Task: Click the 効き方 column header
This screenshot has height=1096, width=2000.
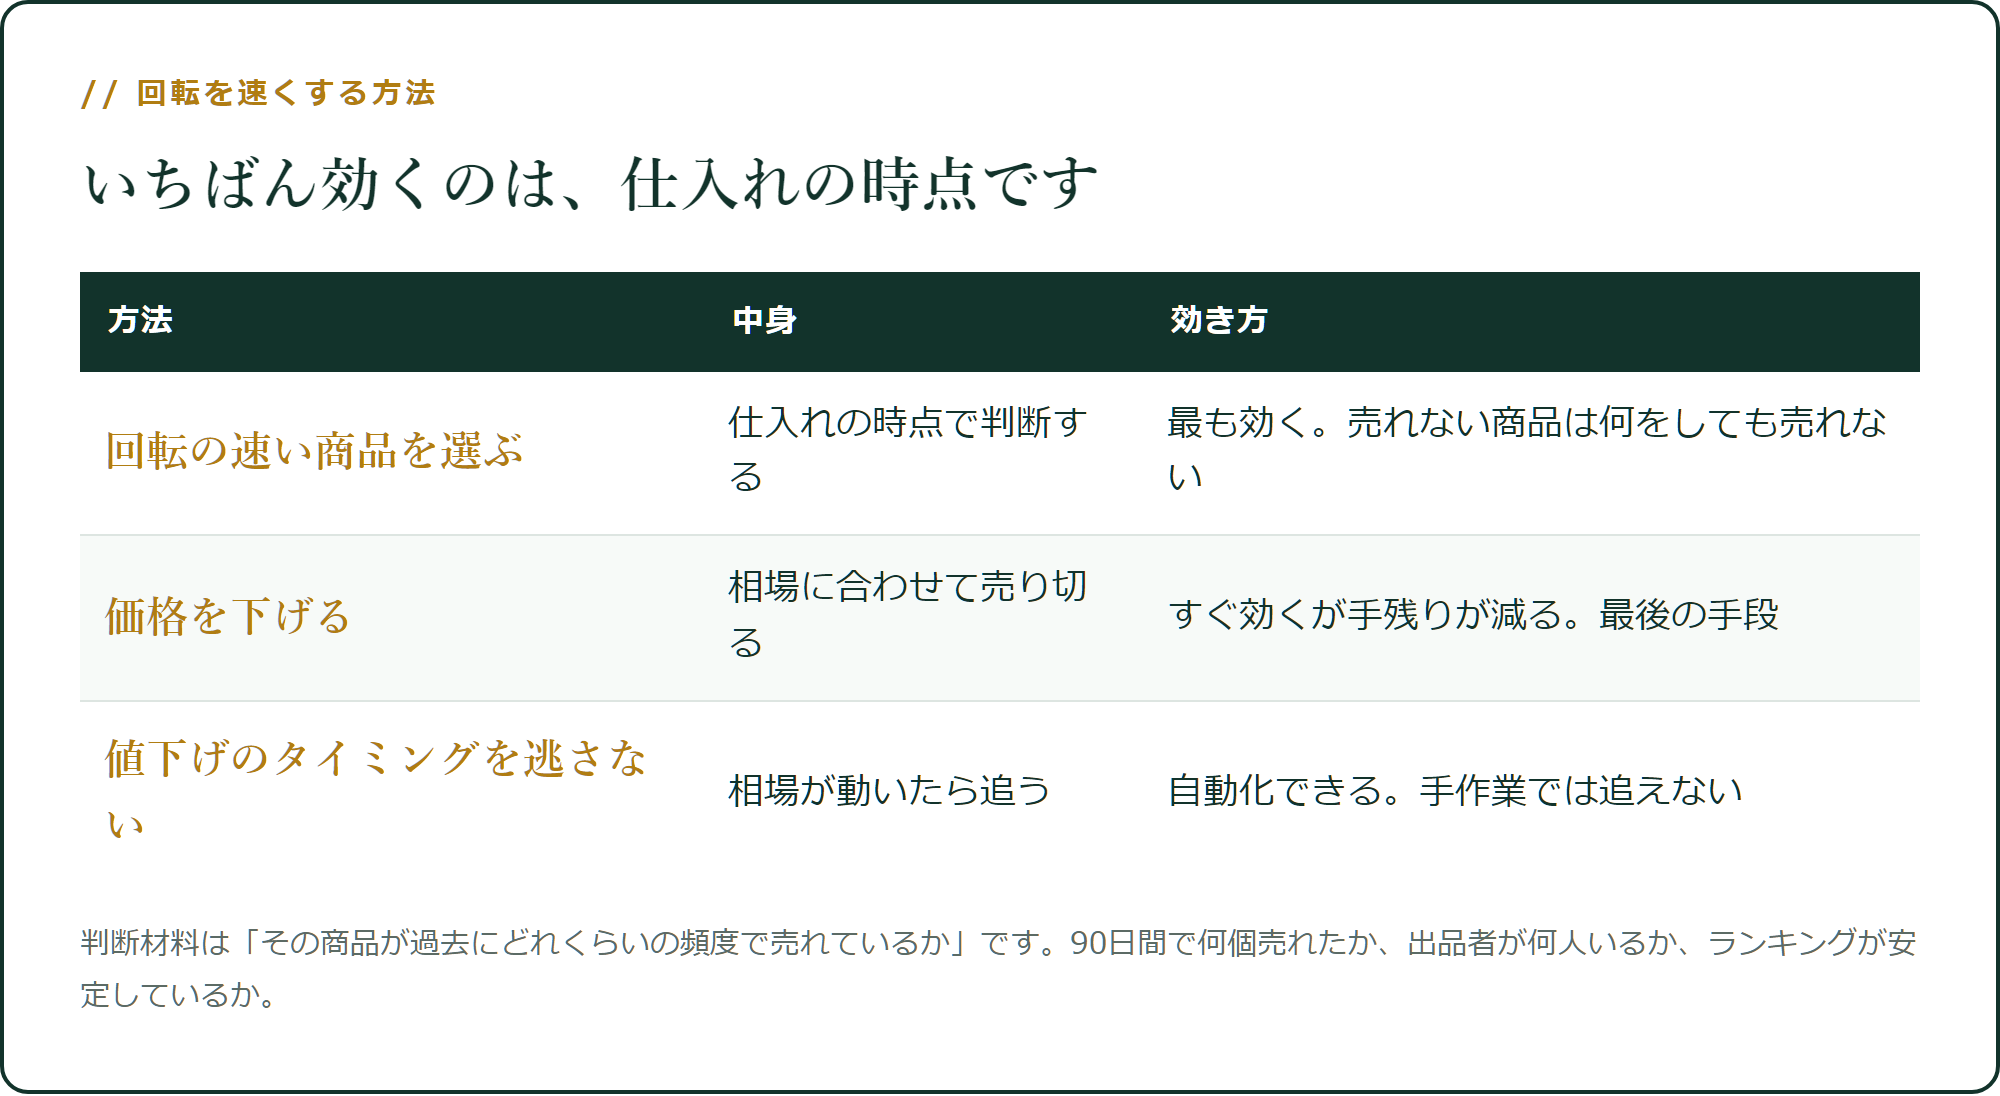Action: point(1219,321)
